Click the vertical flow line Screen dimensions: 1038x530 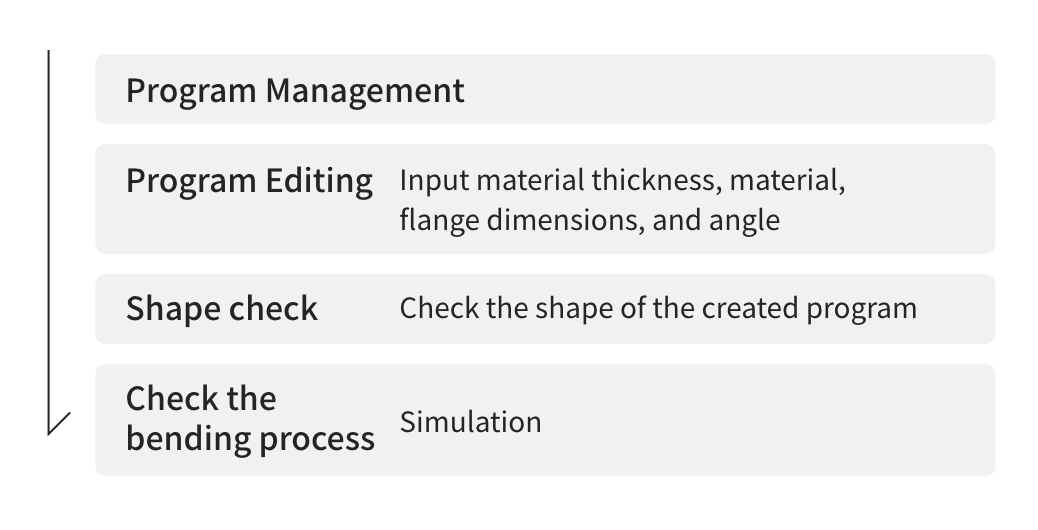click(x=48, y=242)
